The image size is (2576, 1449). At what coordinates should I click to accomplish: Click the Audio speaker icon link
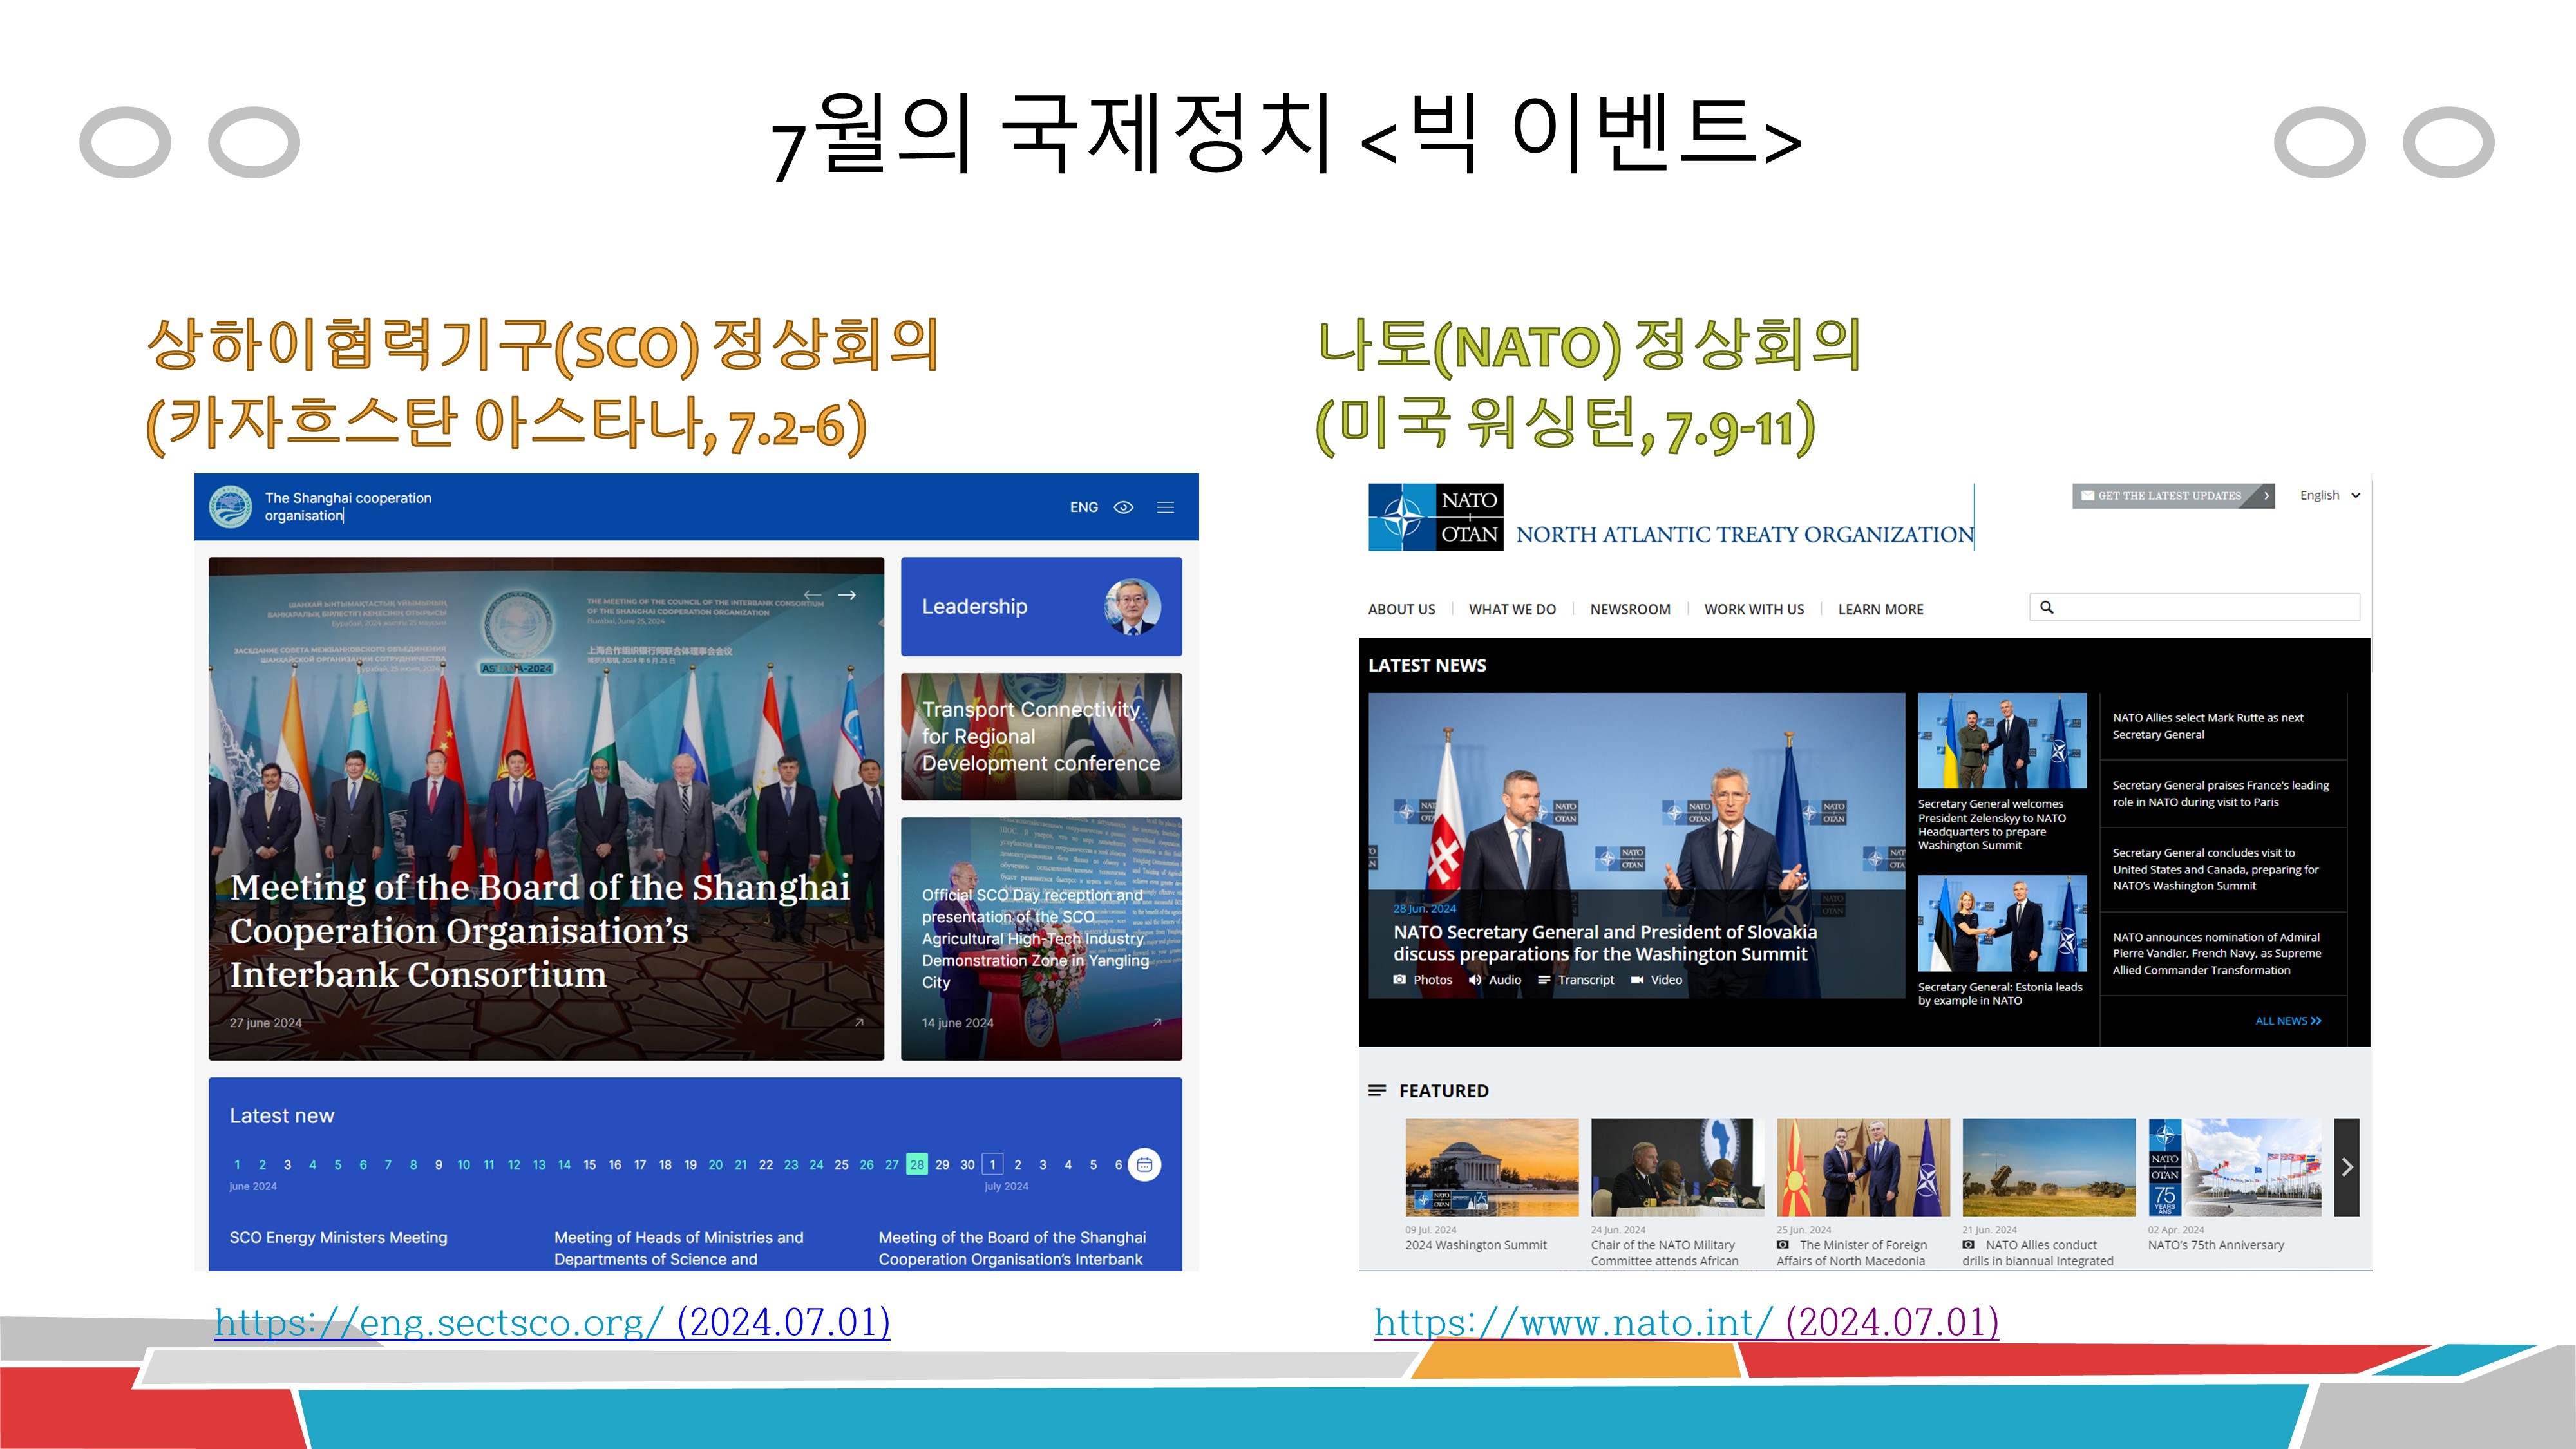[x=1495, y=980]
